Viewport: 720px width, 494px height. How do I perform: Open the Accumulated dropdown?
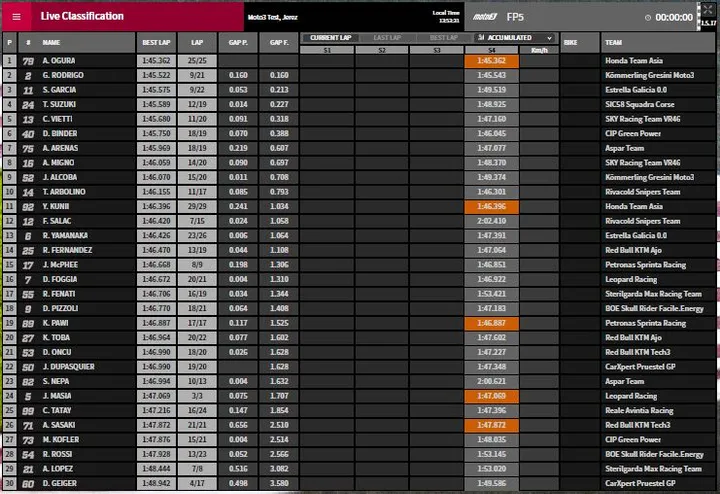514,38
